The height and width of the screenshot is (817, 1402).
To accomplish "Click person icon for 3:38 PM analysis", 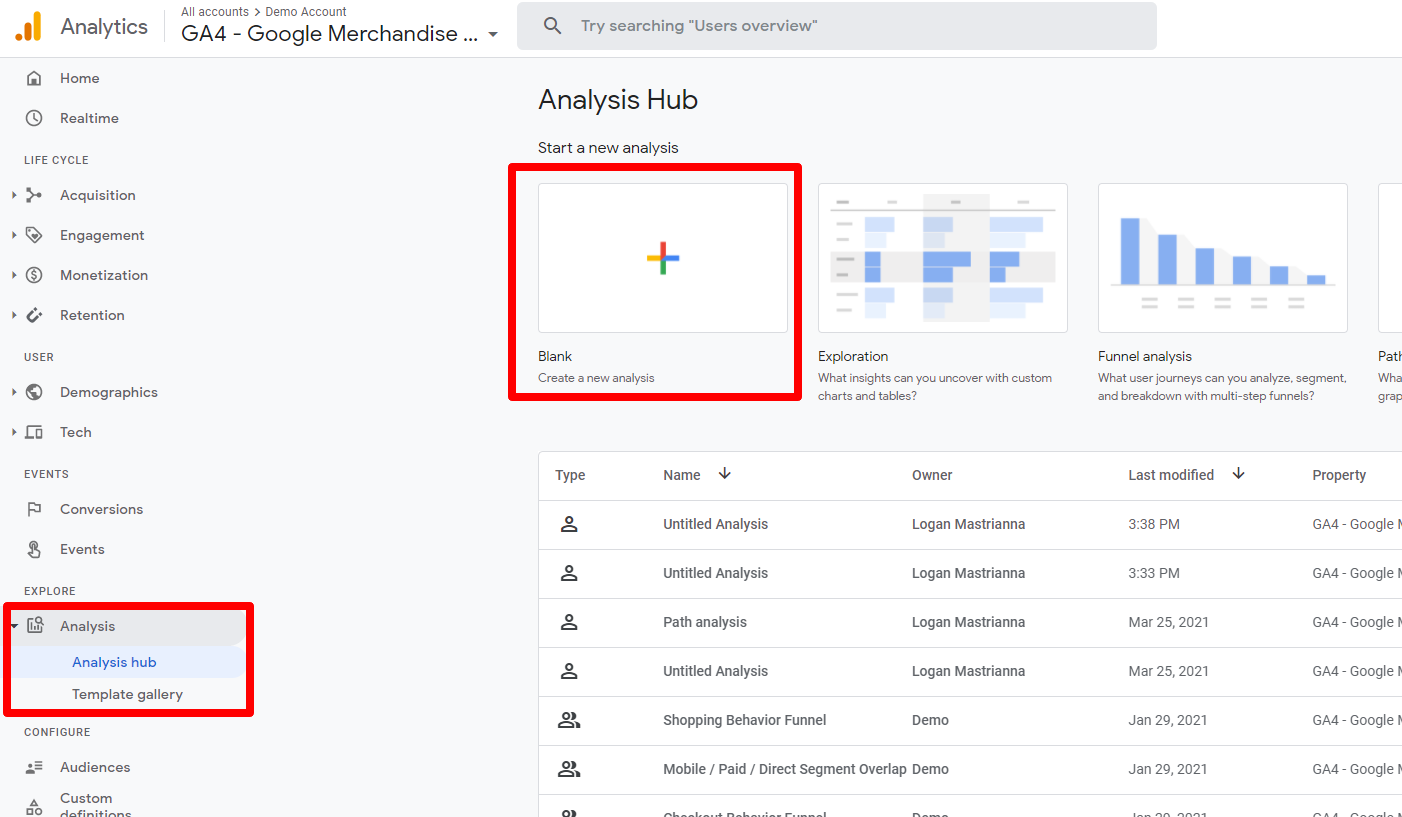I will (x=569, y=524).
